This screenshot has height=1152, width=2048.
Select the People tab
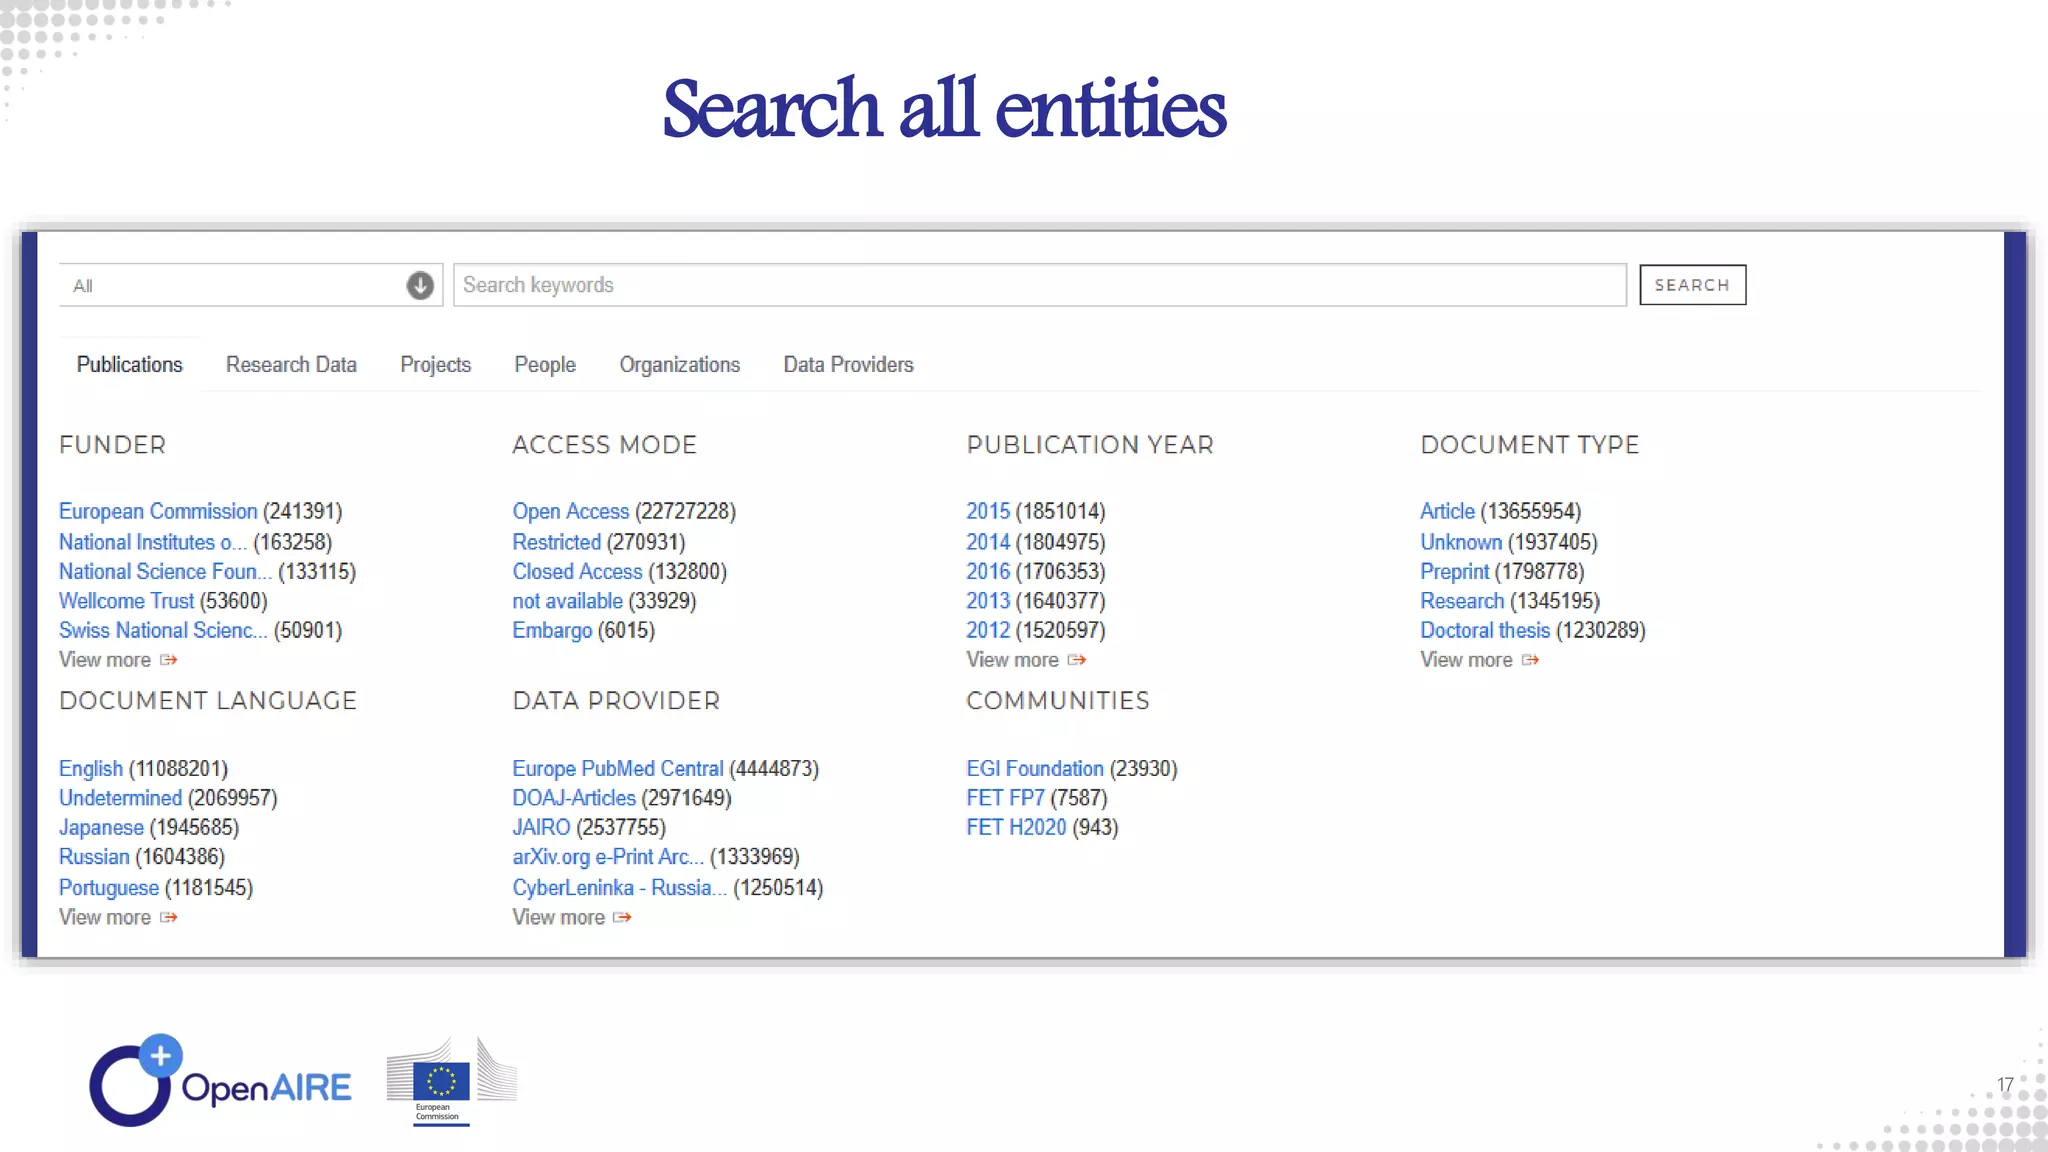[545, 365]
